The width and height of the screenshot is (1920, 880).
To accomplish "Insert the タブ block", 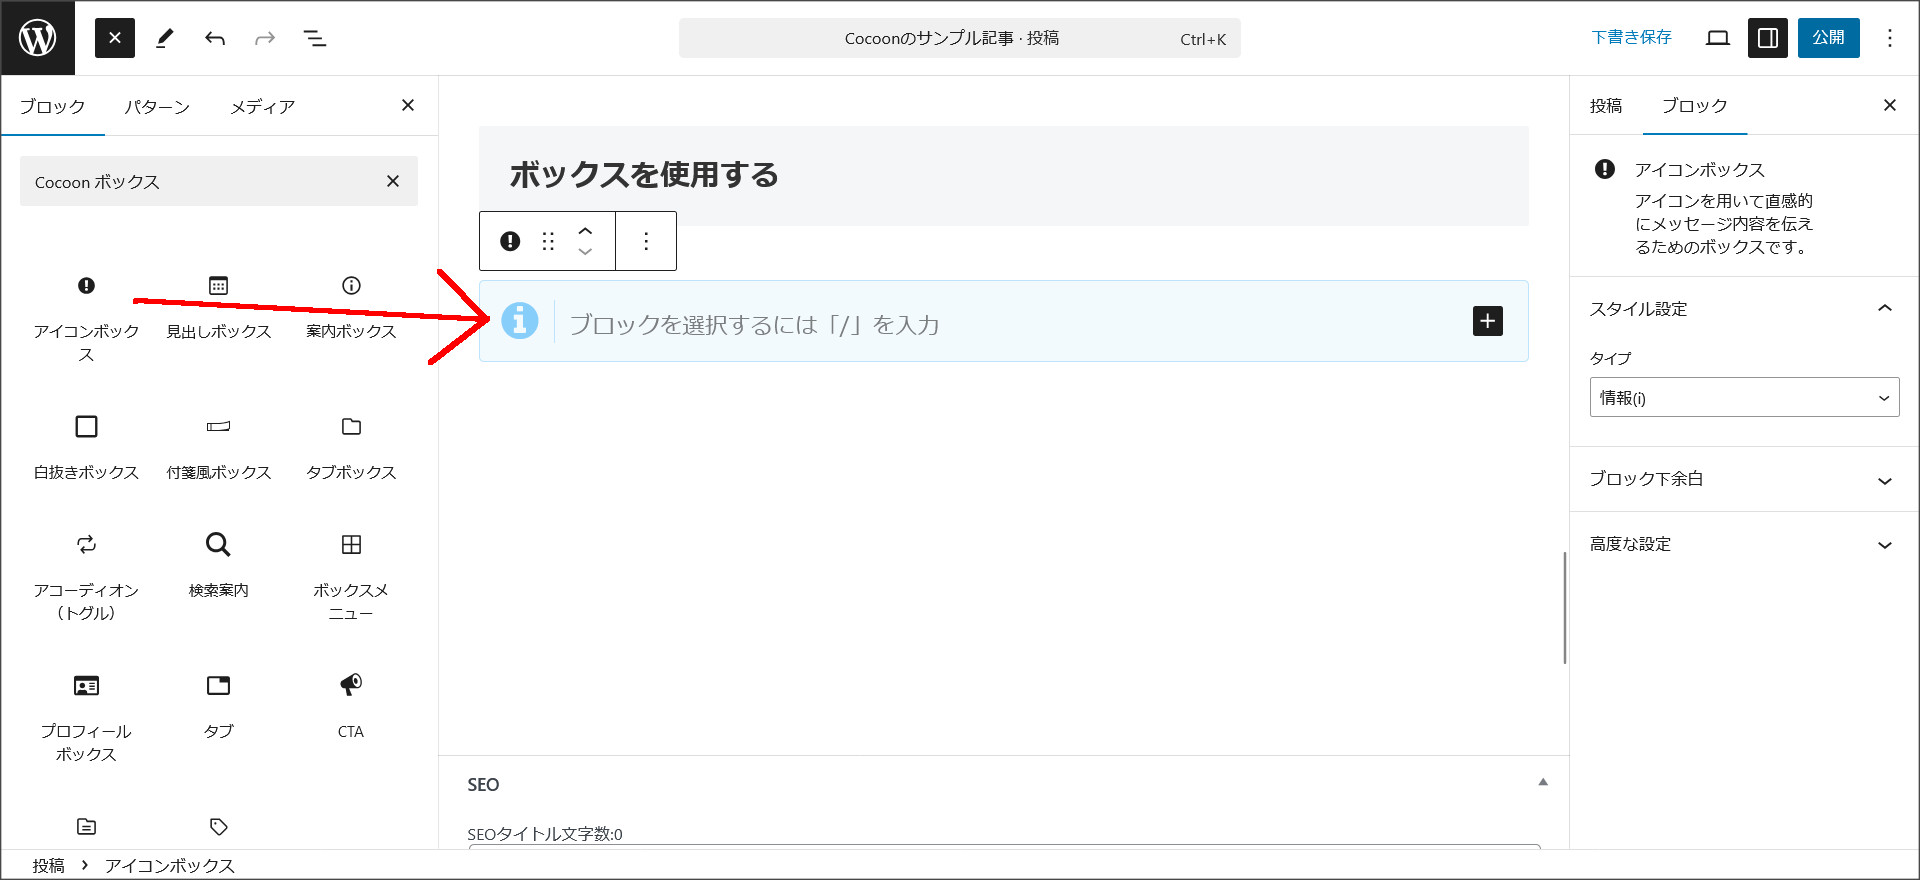I will point(219,706).
